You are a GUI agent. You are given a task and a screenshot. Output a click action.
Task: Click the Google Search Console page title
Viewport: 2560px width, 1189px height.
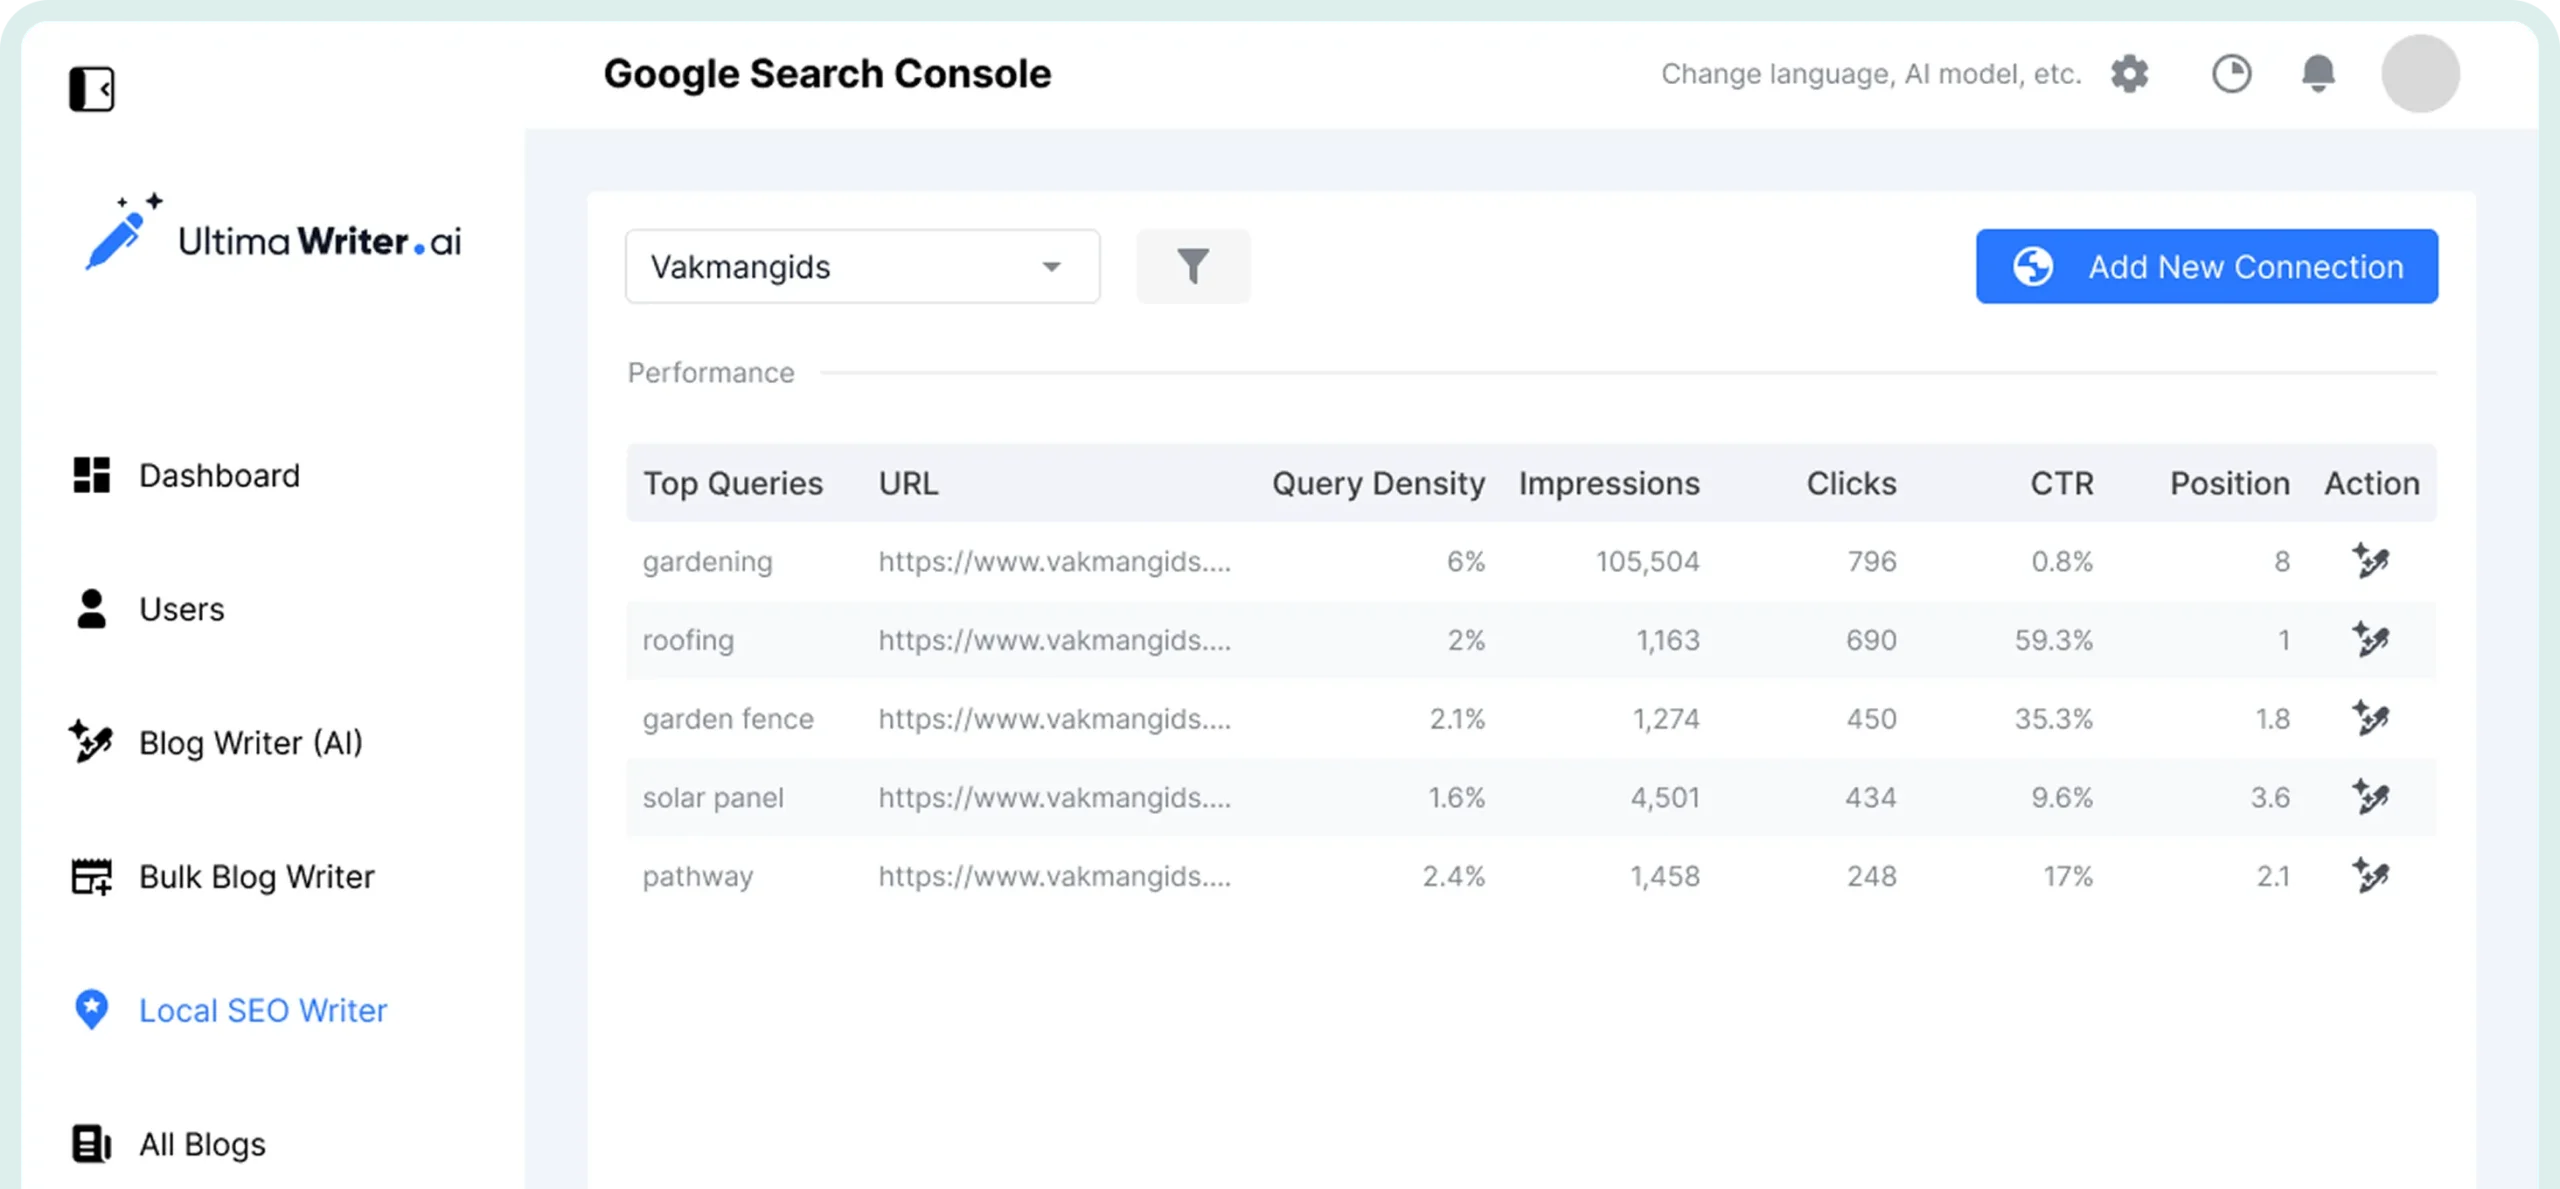[827, 74]
